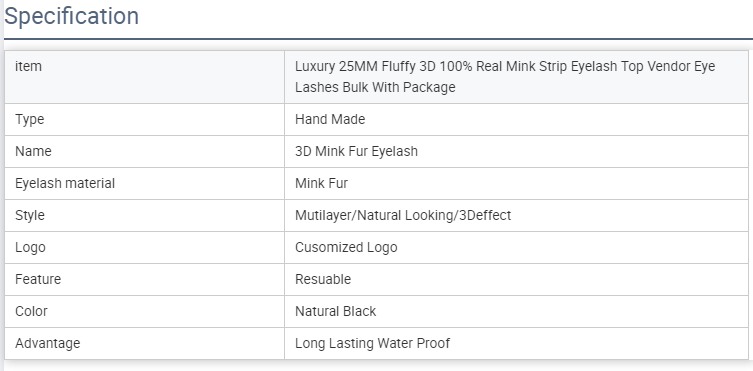
Task: Click the '3D Mink Fur Eyelash' value
Action: pyautogui.click(x=356, y=152)
